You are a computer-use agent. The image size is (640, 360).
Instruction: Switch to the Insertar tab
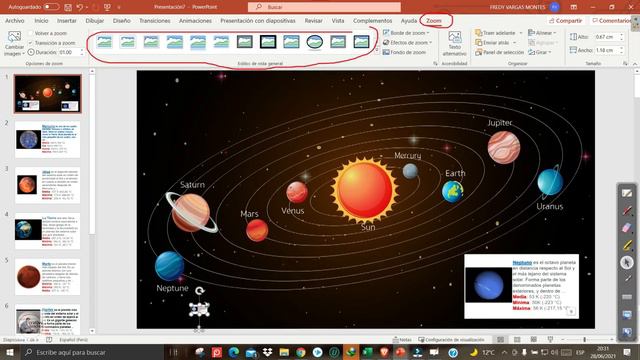click(67, 20)
